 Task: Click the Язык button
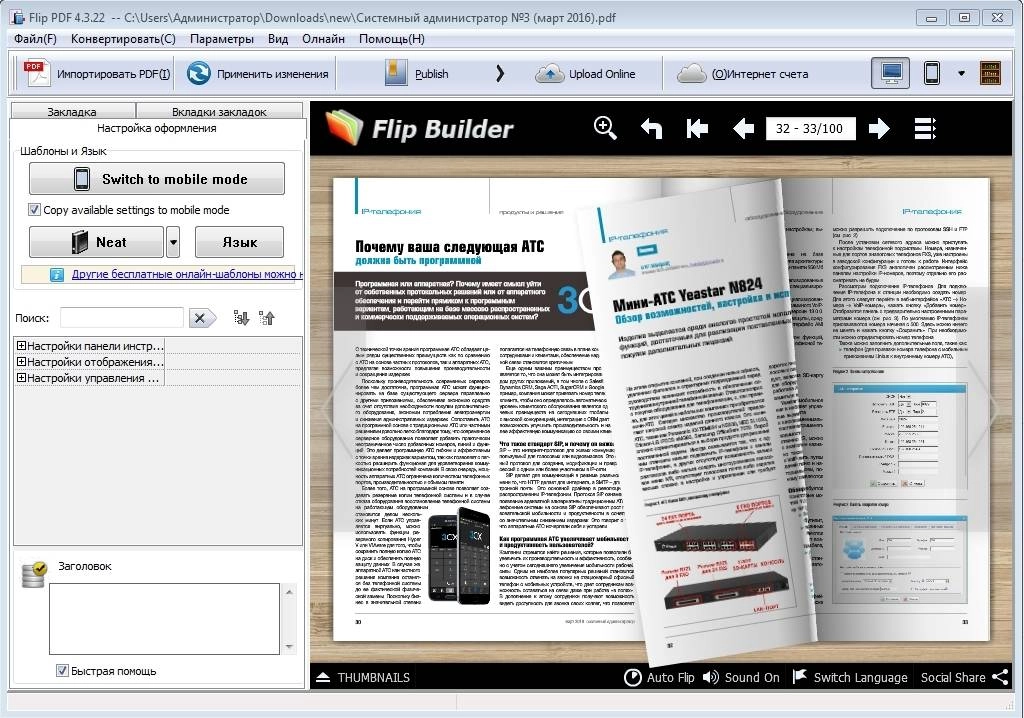(239, 242)
